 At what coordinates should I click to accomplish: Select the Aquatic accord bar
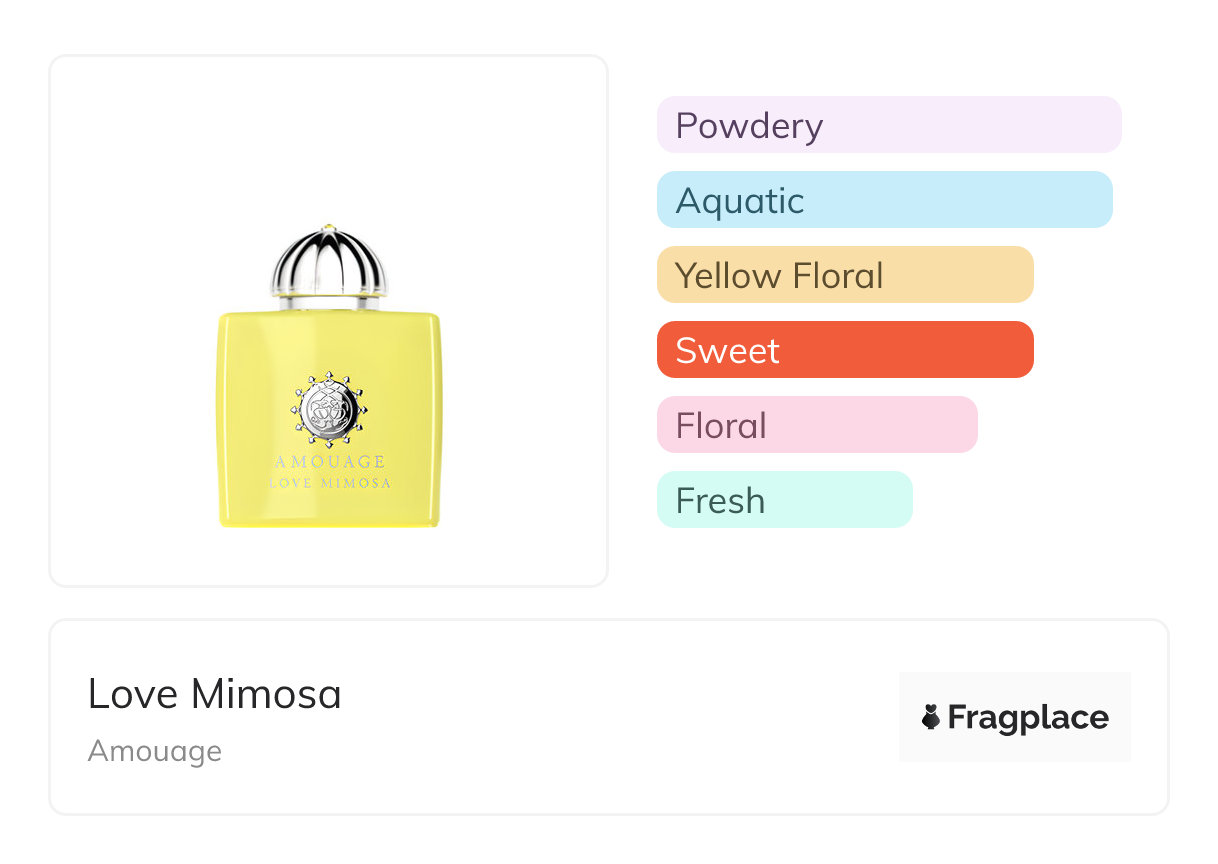(x=884, y=200)
